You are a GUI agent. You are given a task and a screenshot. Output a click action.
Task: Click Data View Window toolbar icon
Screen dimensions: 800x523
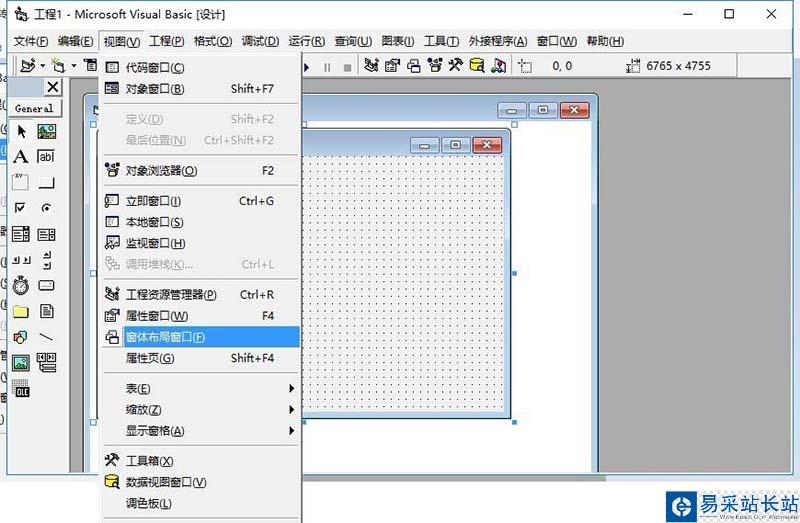click(477, 66)
